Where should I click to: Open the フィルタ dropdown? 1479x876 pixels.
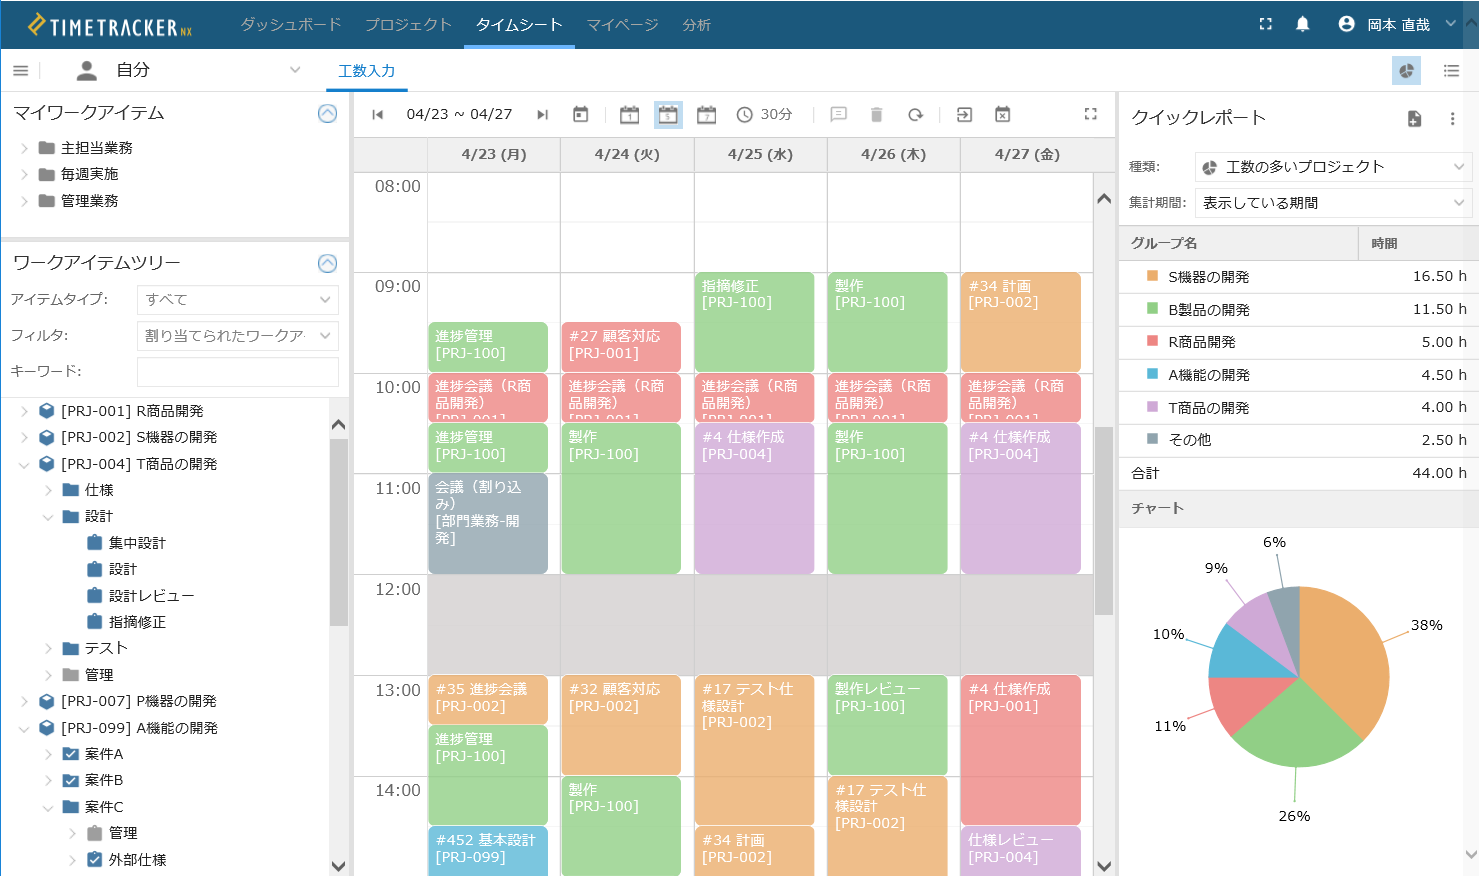pyautogui.click(x=238, y=335)
